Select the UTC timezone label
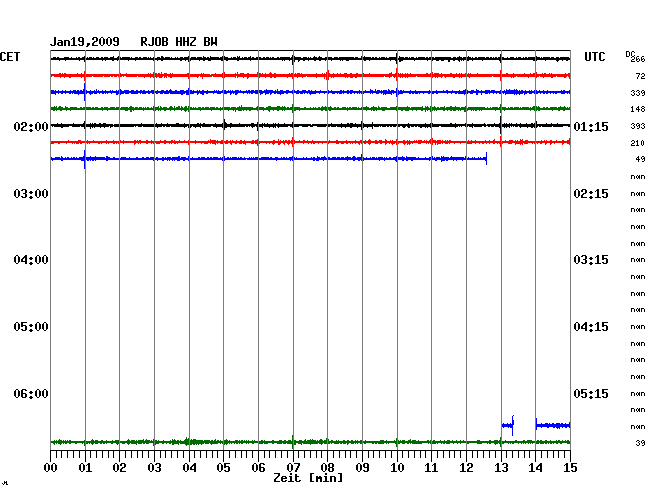 (x=594, y=57)
